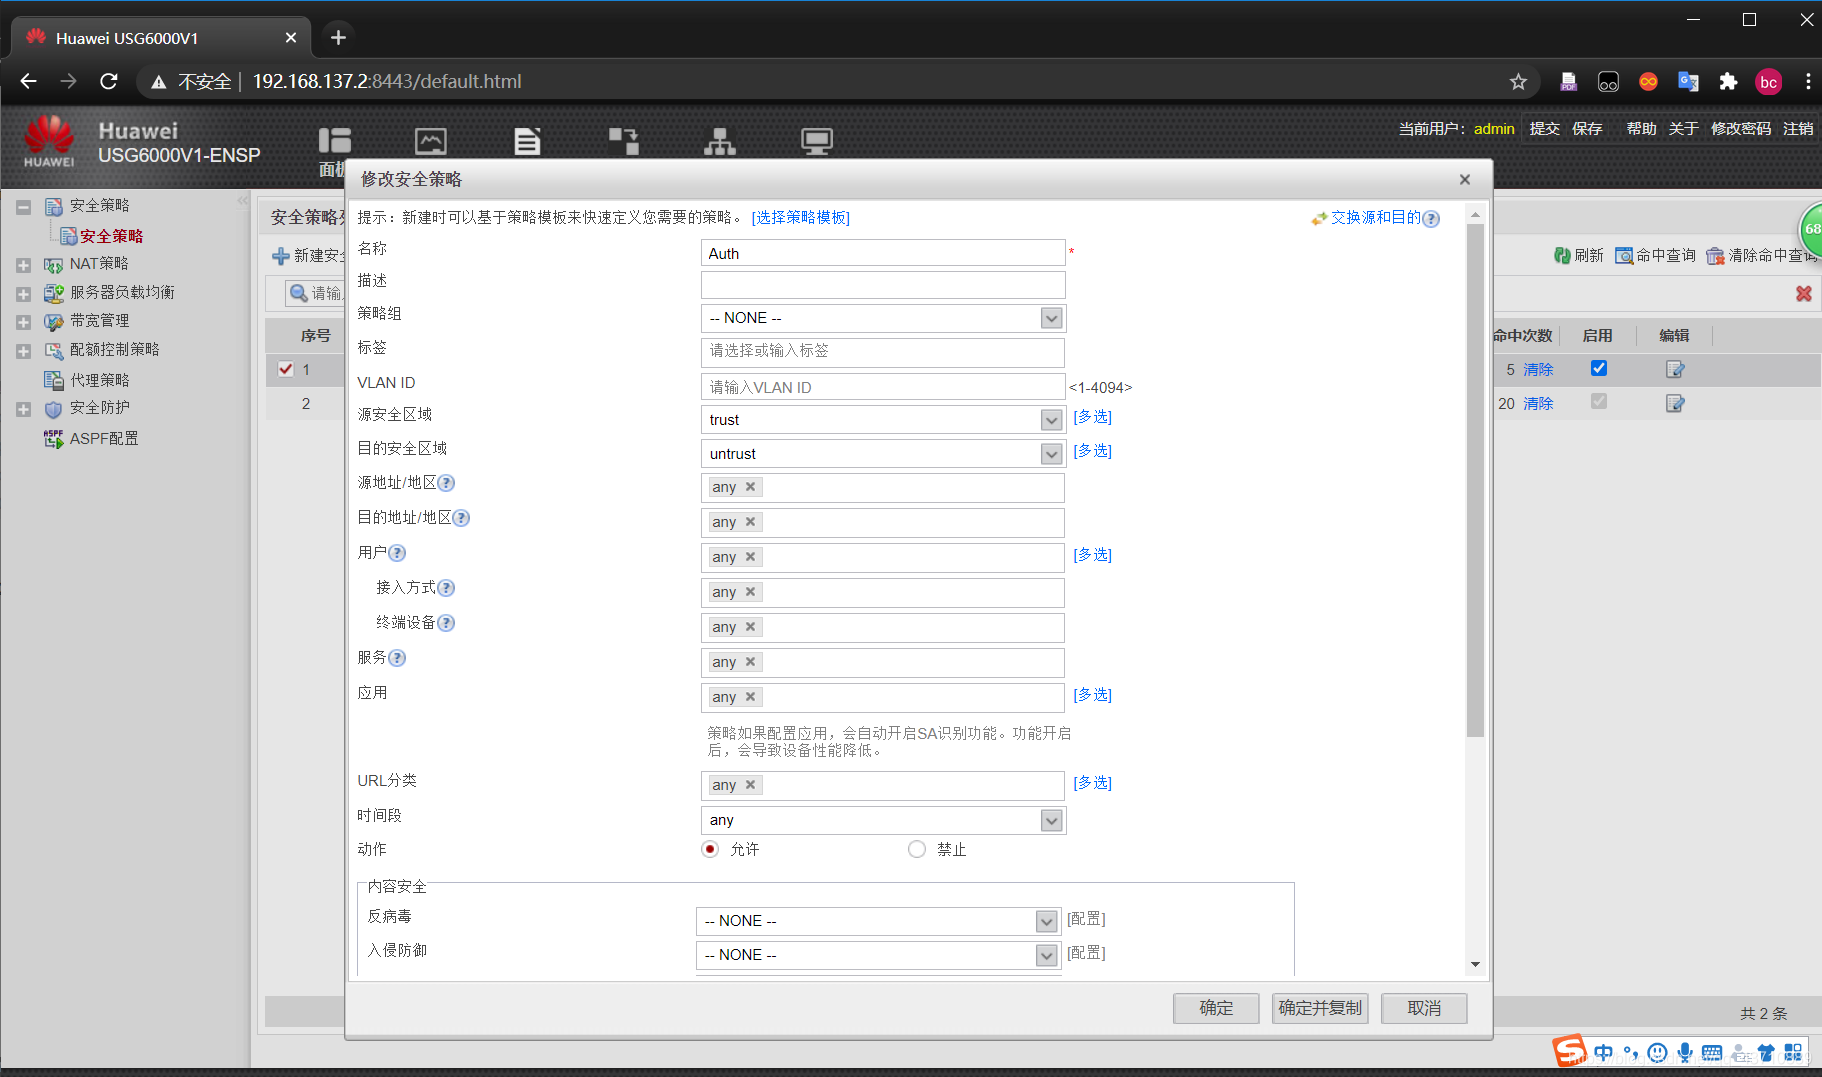Toggle row 1 selection checkbox
Image resolution: width=1822 pixels, height=1077 pixels.
tap(286, 369)
